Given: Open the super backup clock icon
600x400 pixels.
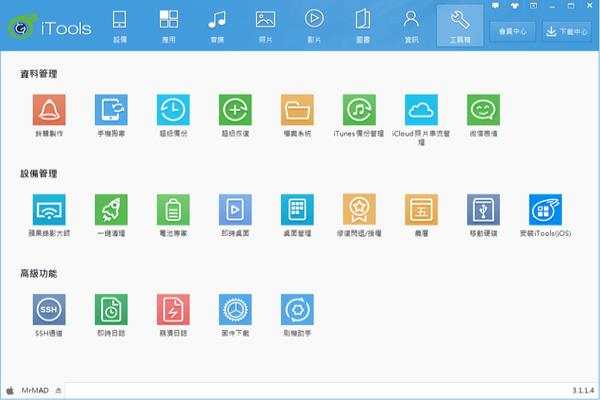Looking at the screenshot, I should [x=173, y=110].
